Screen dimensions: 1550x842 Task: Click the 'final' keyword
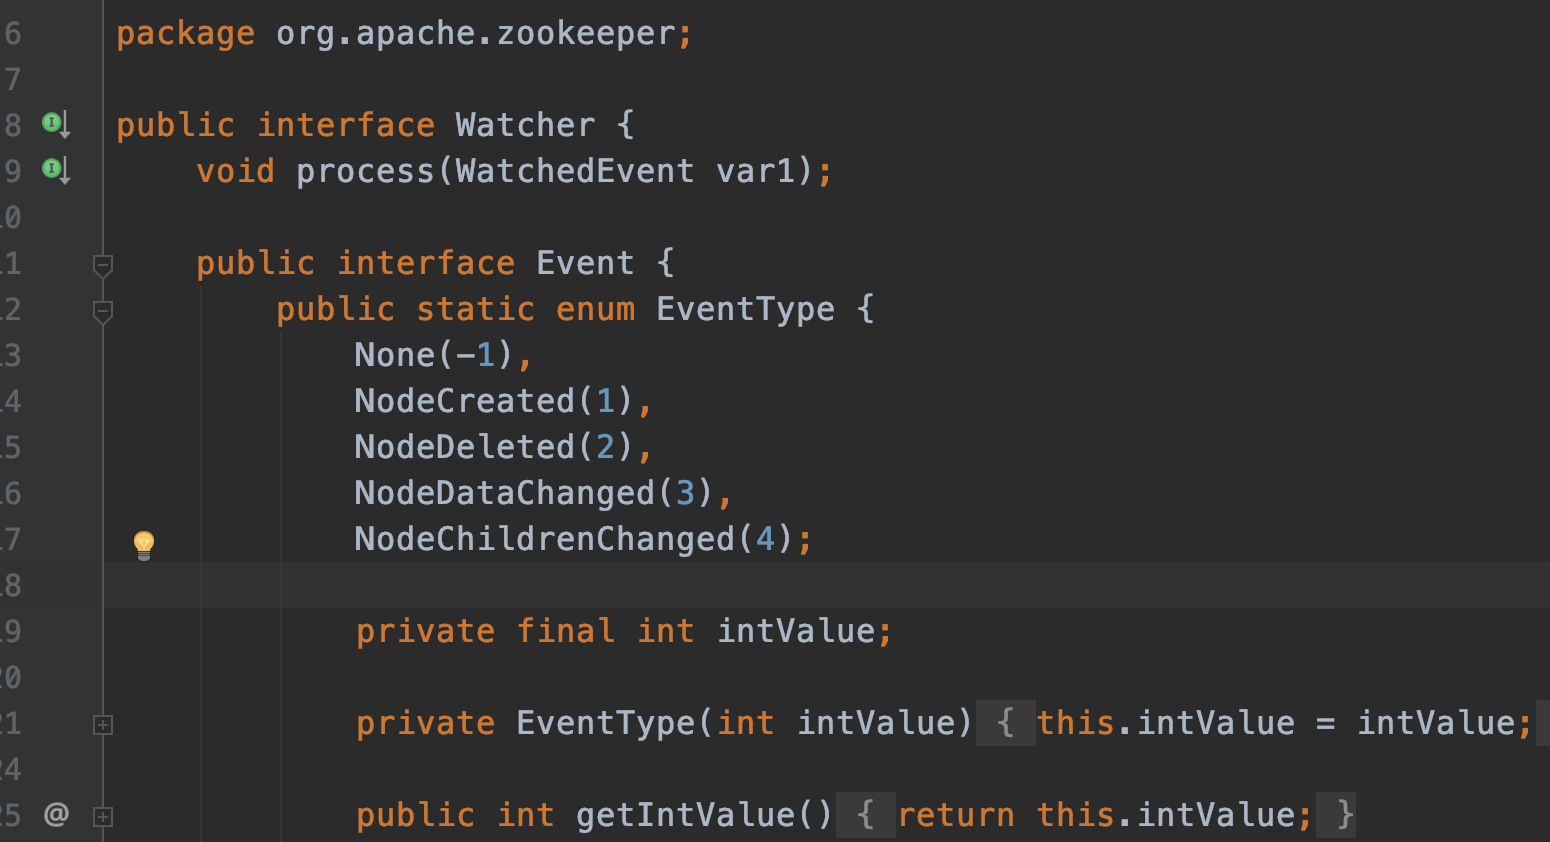coord(565,631)
